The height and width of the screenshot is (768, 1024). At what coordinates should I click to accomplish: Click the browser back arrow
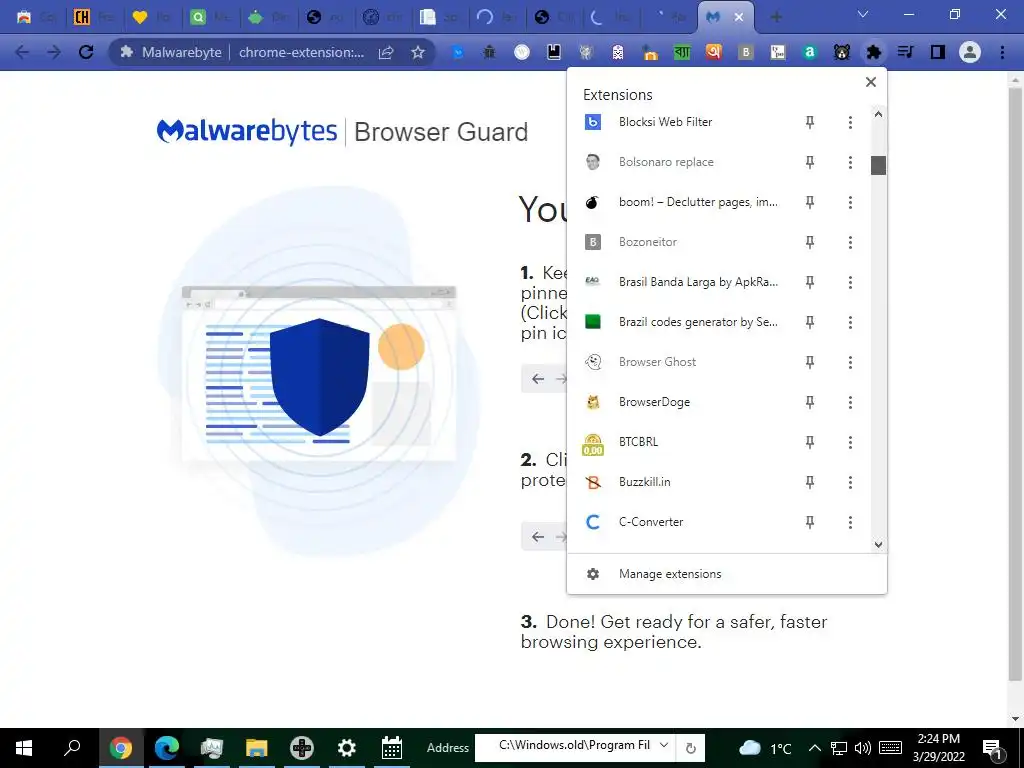pyautogui.click(x=22, y=52)
